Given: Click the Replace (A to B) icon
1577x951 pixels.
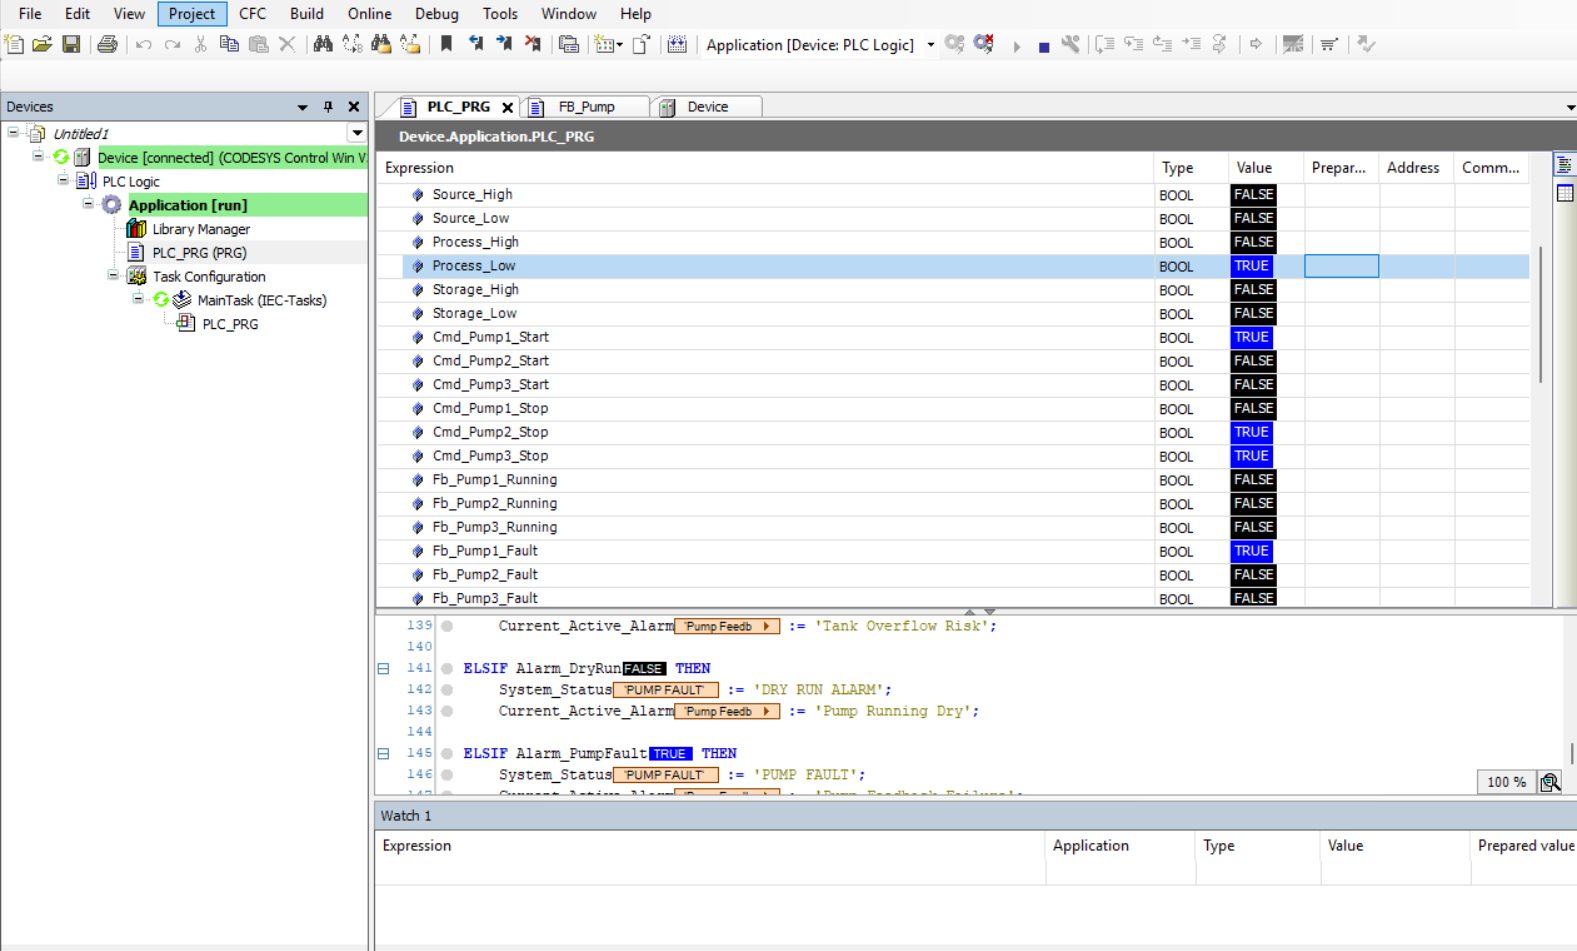Looking at the screenshot, I should point(352,44).
